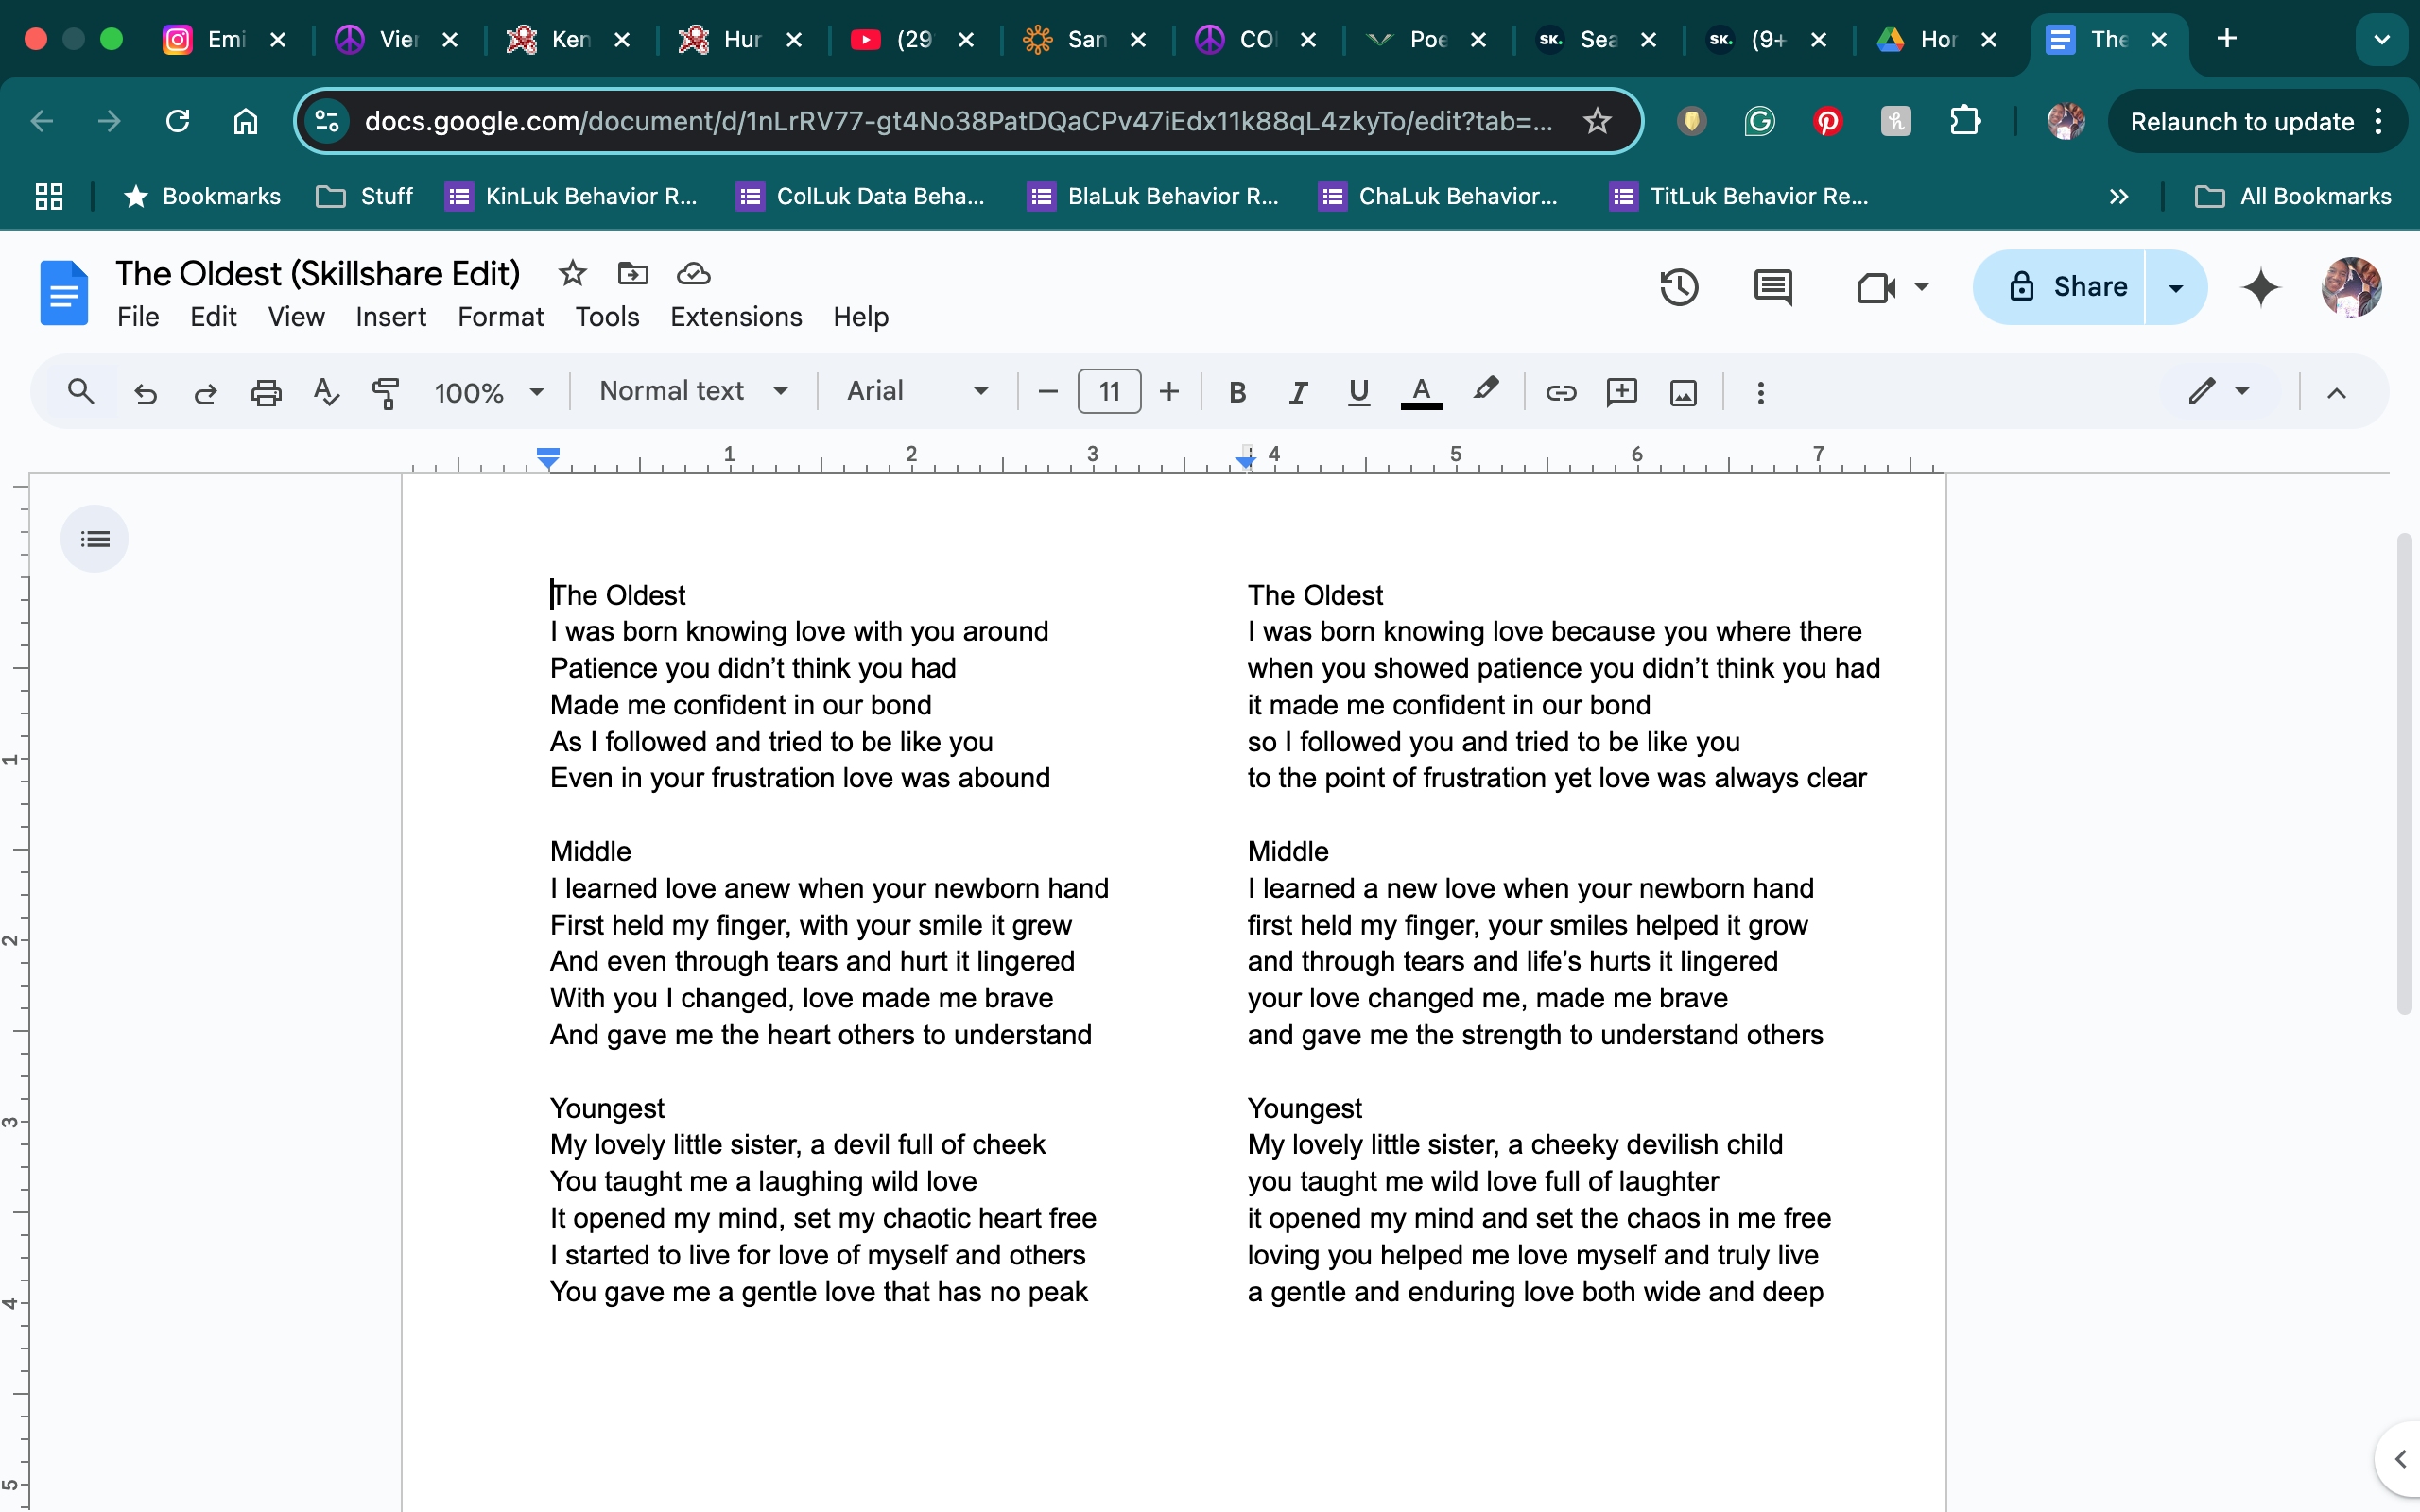
Task: Open the tab search dropdown arrow
Action: tap(2382, 40)
